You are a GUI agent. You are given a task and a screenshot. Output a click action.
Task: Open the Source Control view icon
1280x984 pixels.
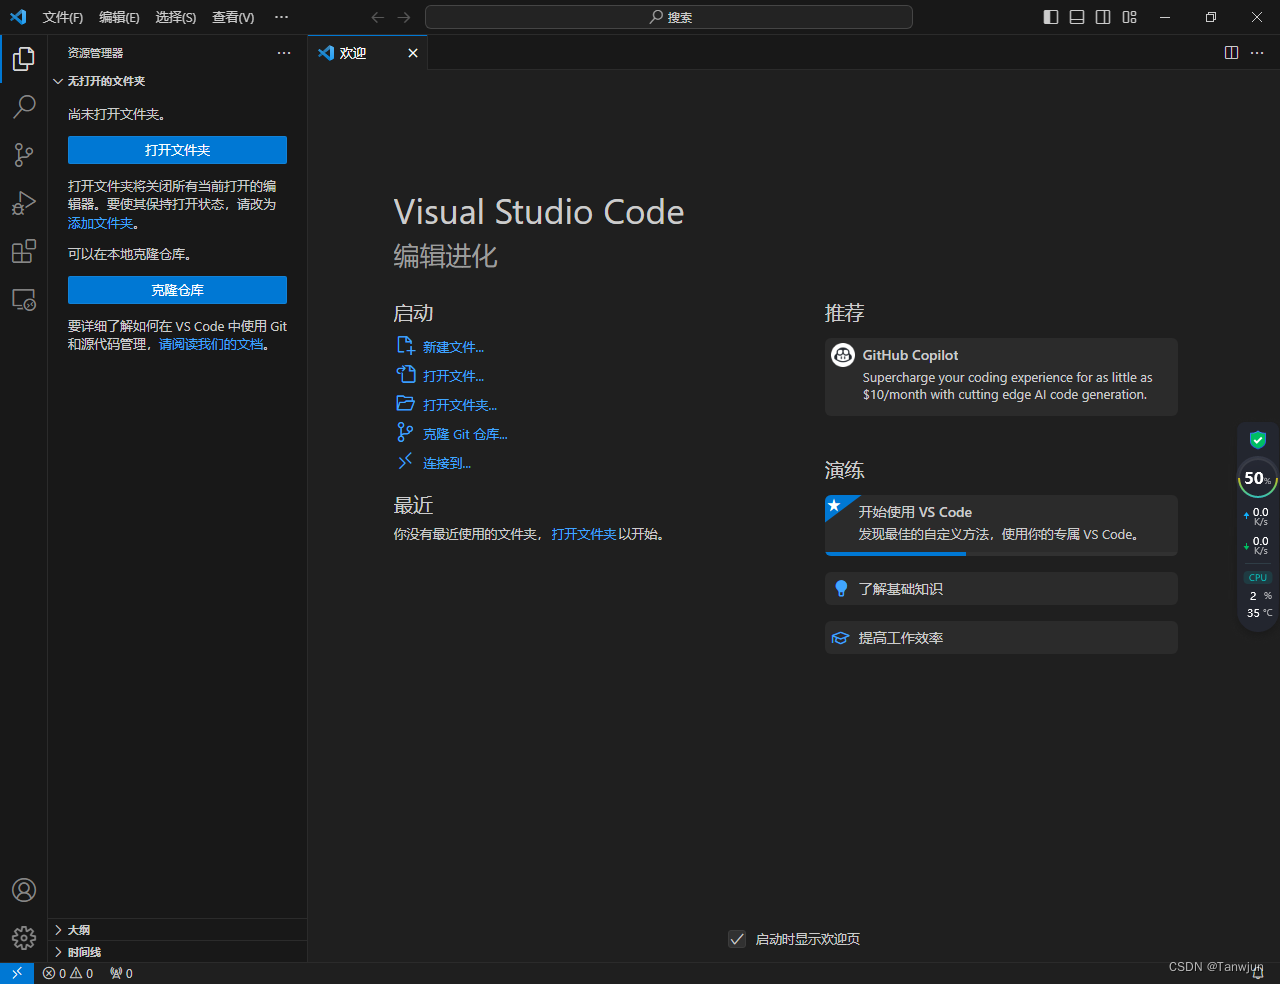(x=24, y=154)
